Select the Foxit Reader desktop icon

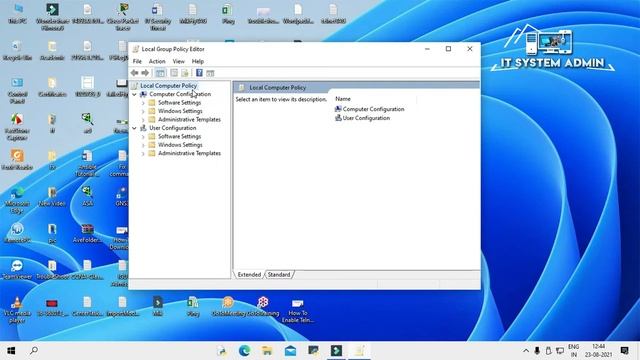(x=17, y=159)
